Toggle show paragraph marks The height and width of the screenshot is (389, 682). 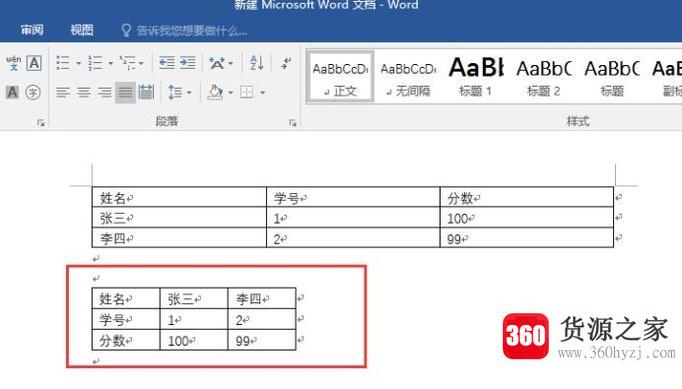point(286,64)
